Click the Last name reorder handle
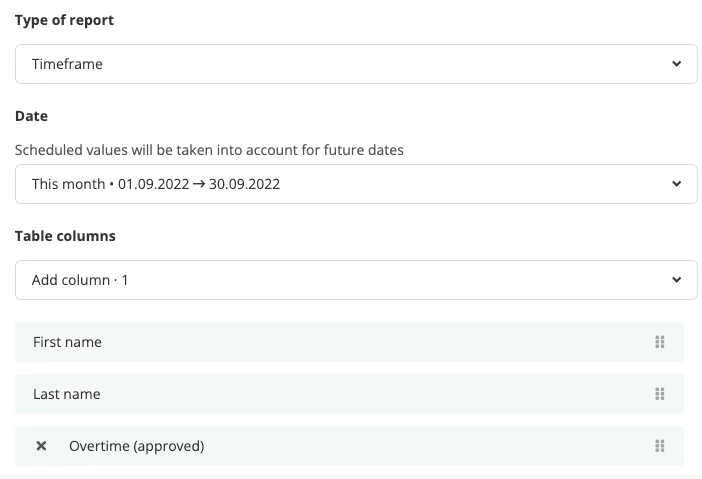This screenshot has height=479, width=702. coord(659,394)
